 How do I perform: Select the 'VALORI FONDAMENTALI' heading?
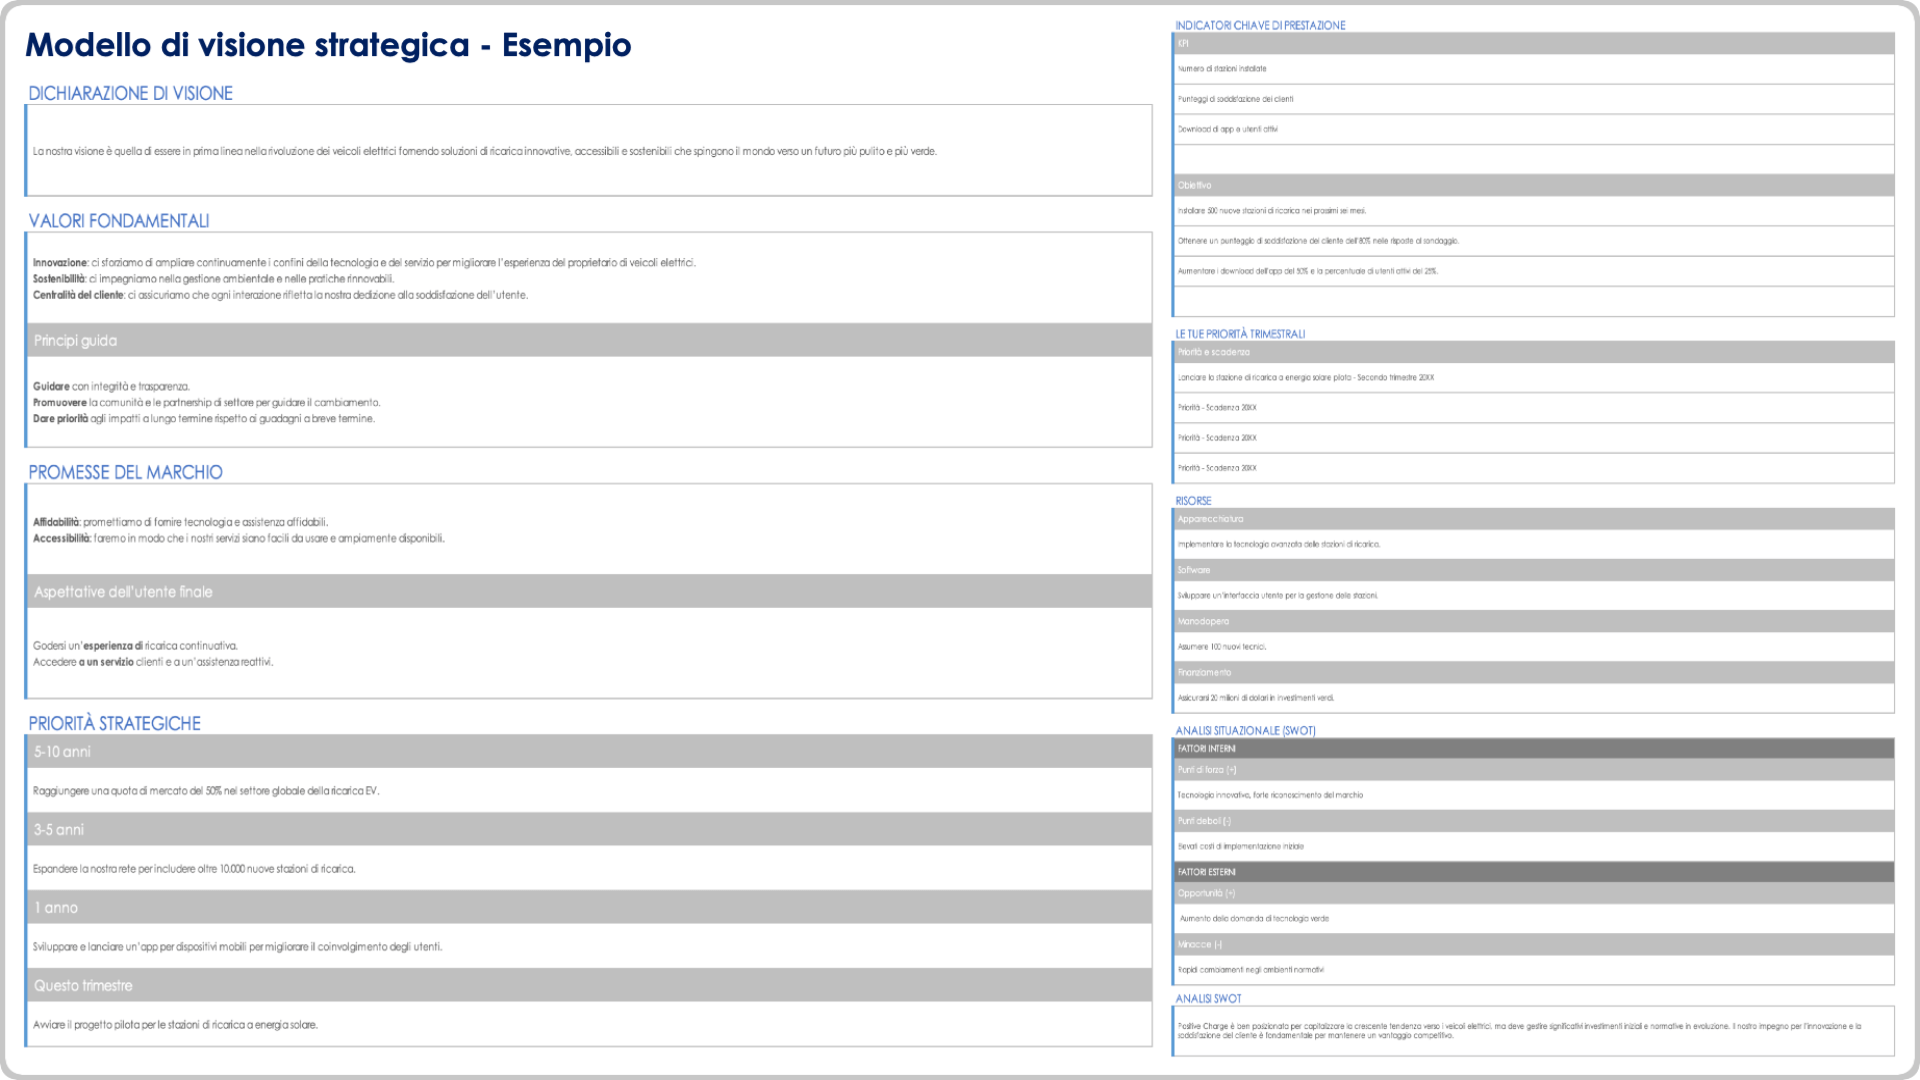119,221
